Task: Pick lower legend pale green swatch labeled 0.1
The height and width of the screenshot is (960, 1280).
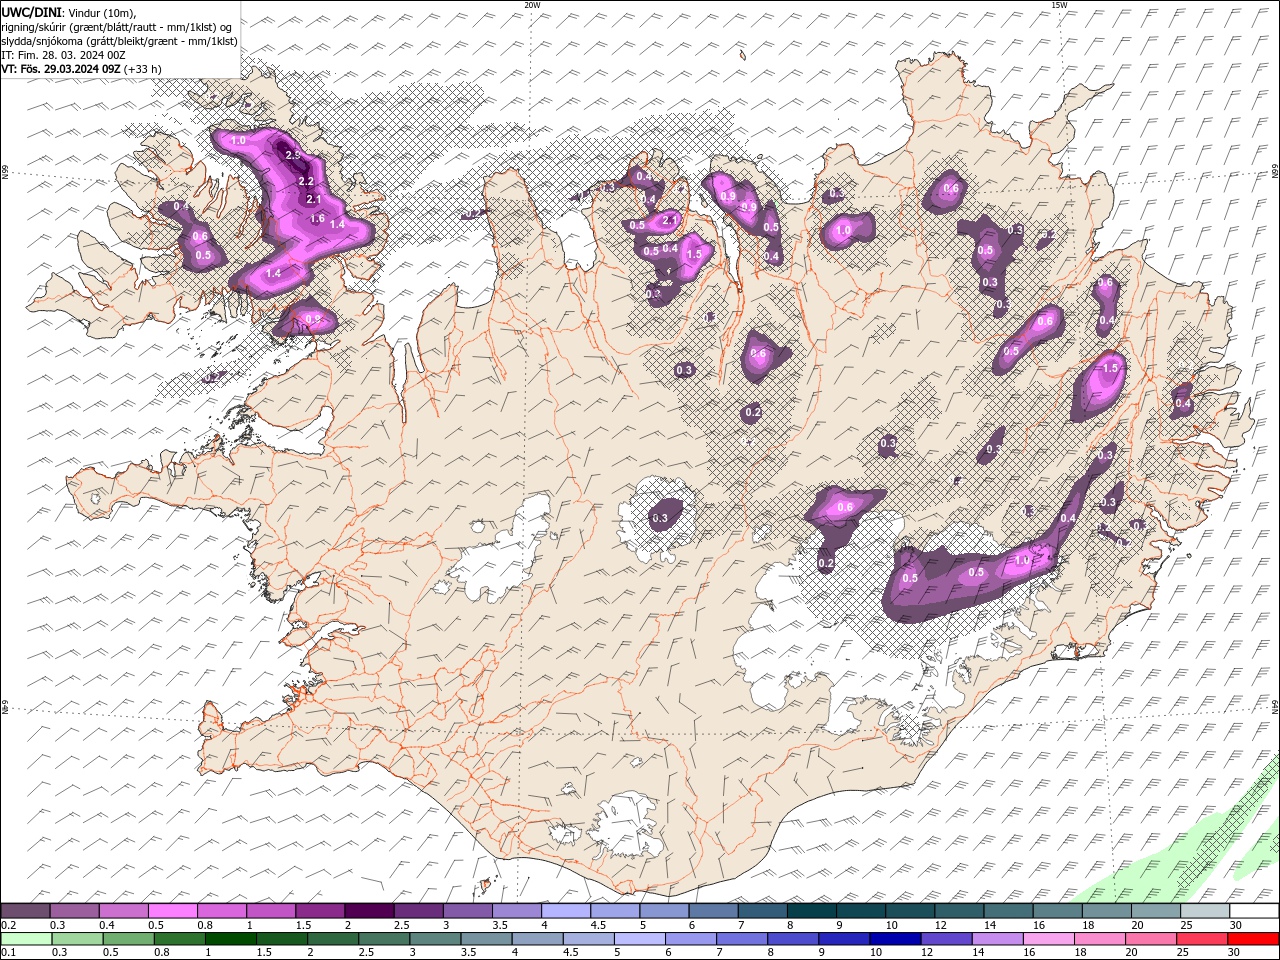Action: point(25,939)
